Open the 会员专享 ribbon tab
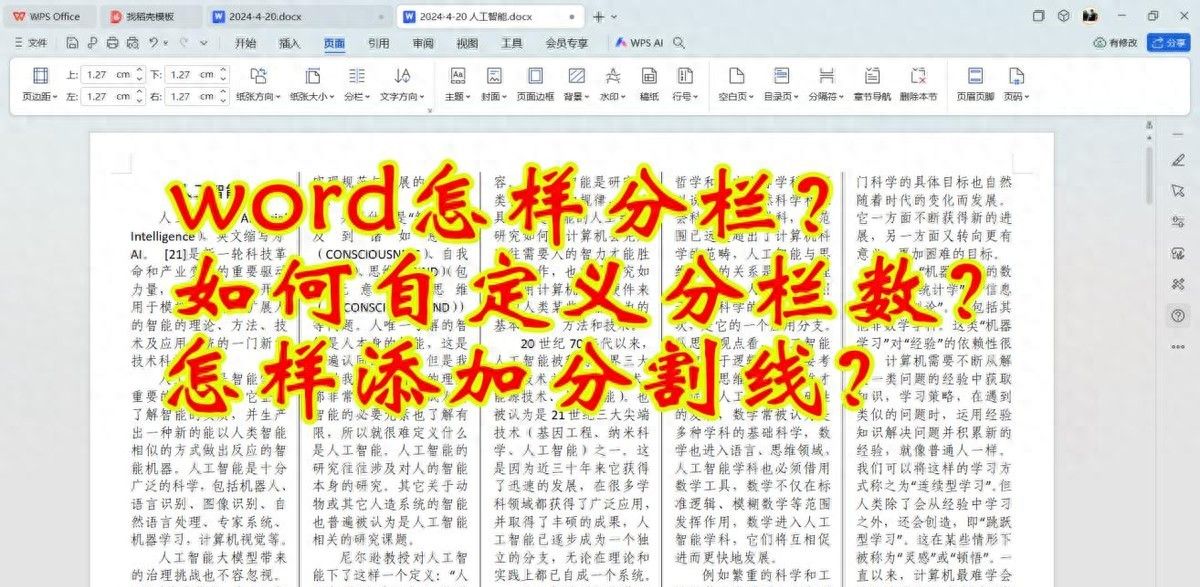1200x587 pixels. click(x=567, y=43)
